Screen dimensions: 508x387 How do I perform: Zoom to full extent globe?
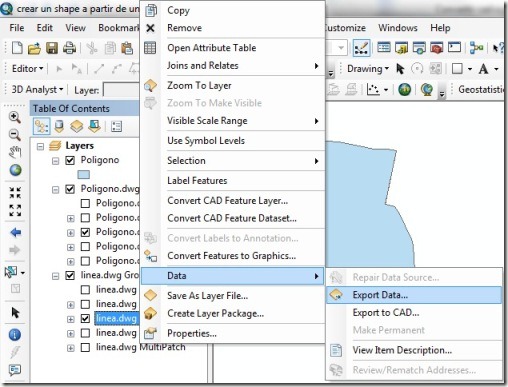click(x=15, y=170)
